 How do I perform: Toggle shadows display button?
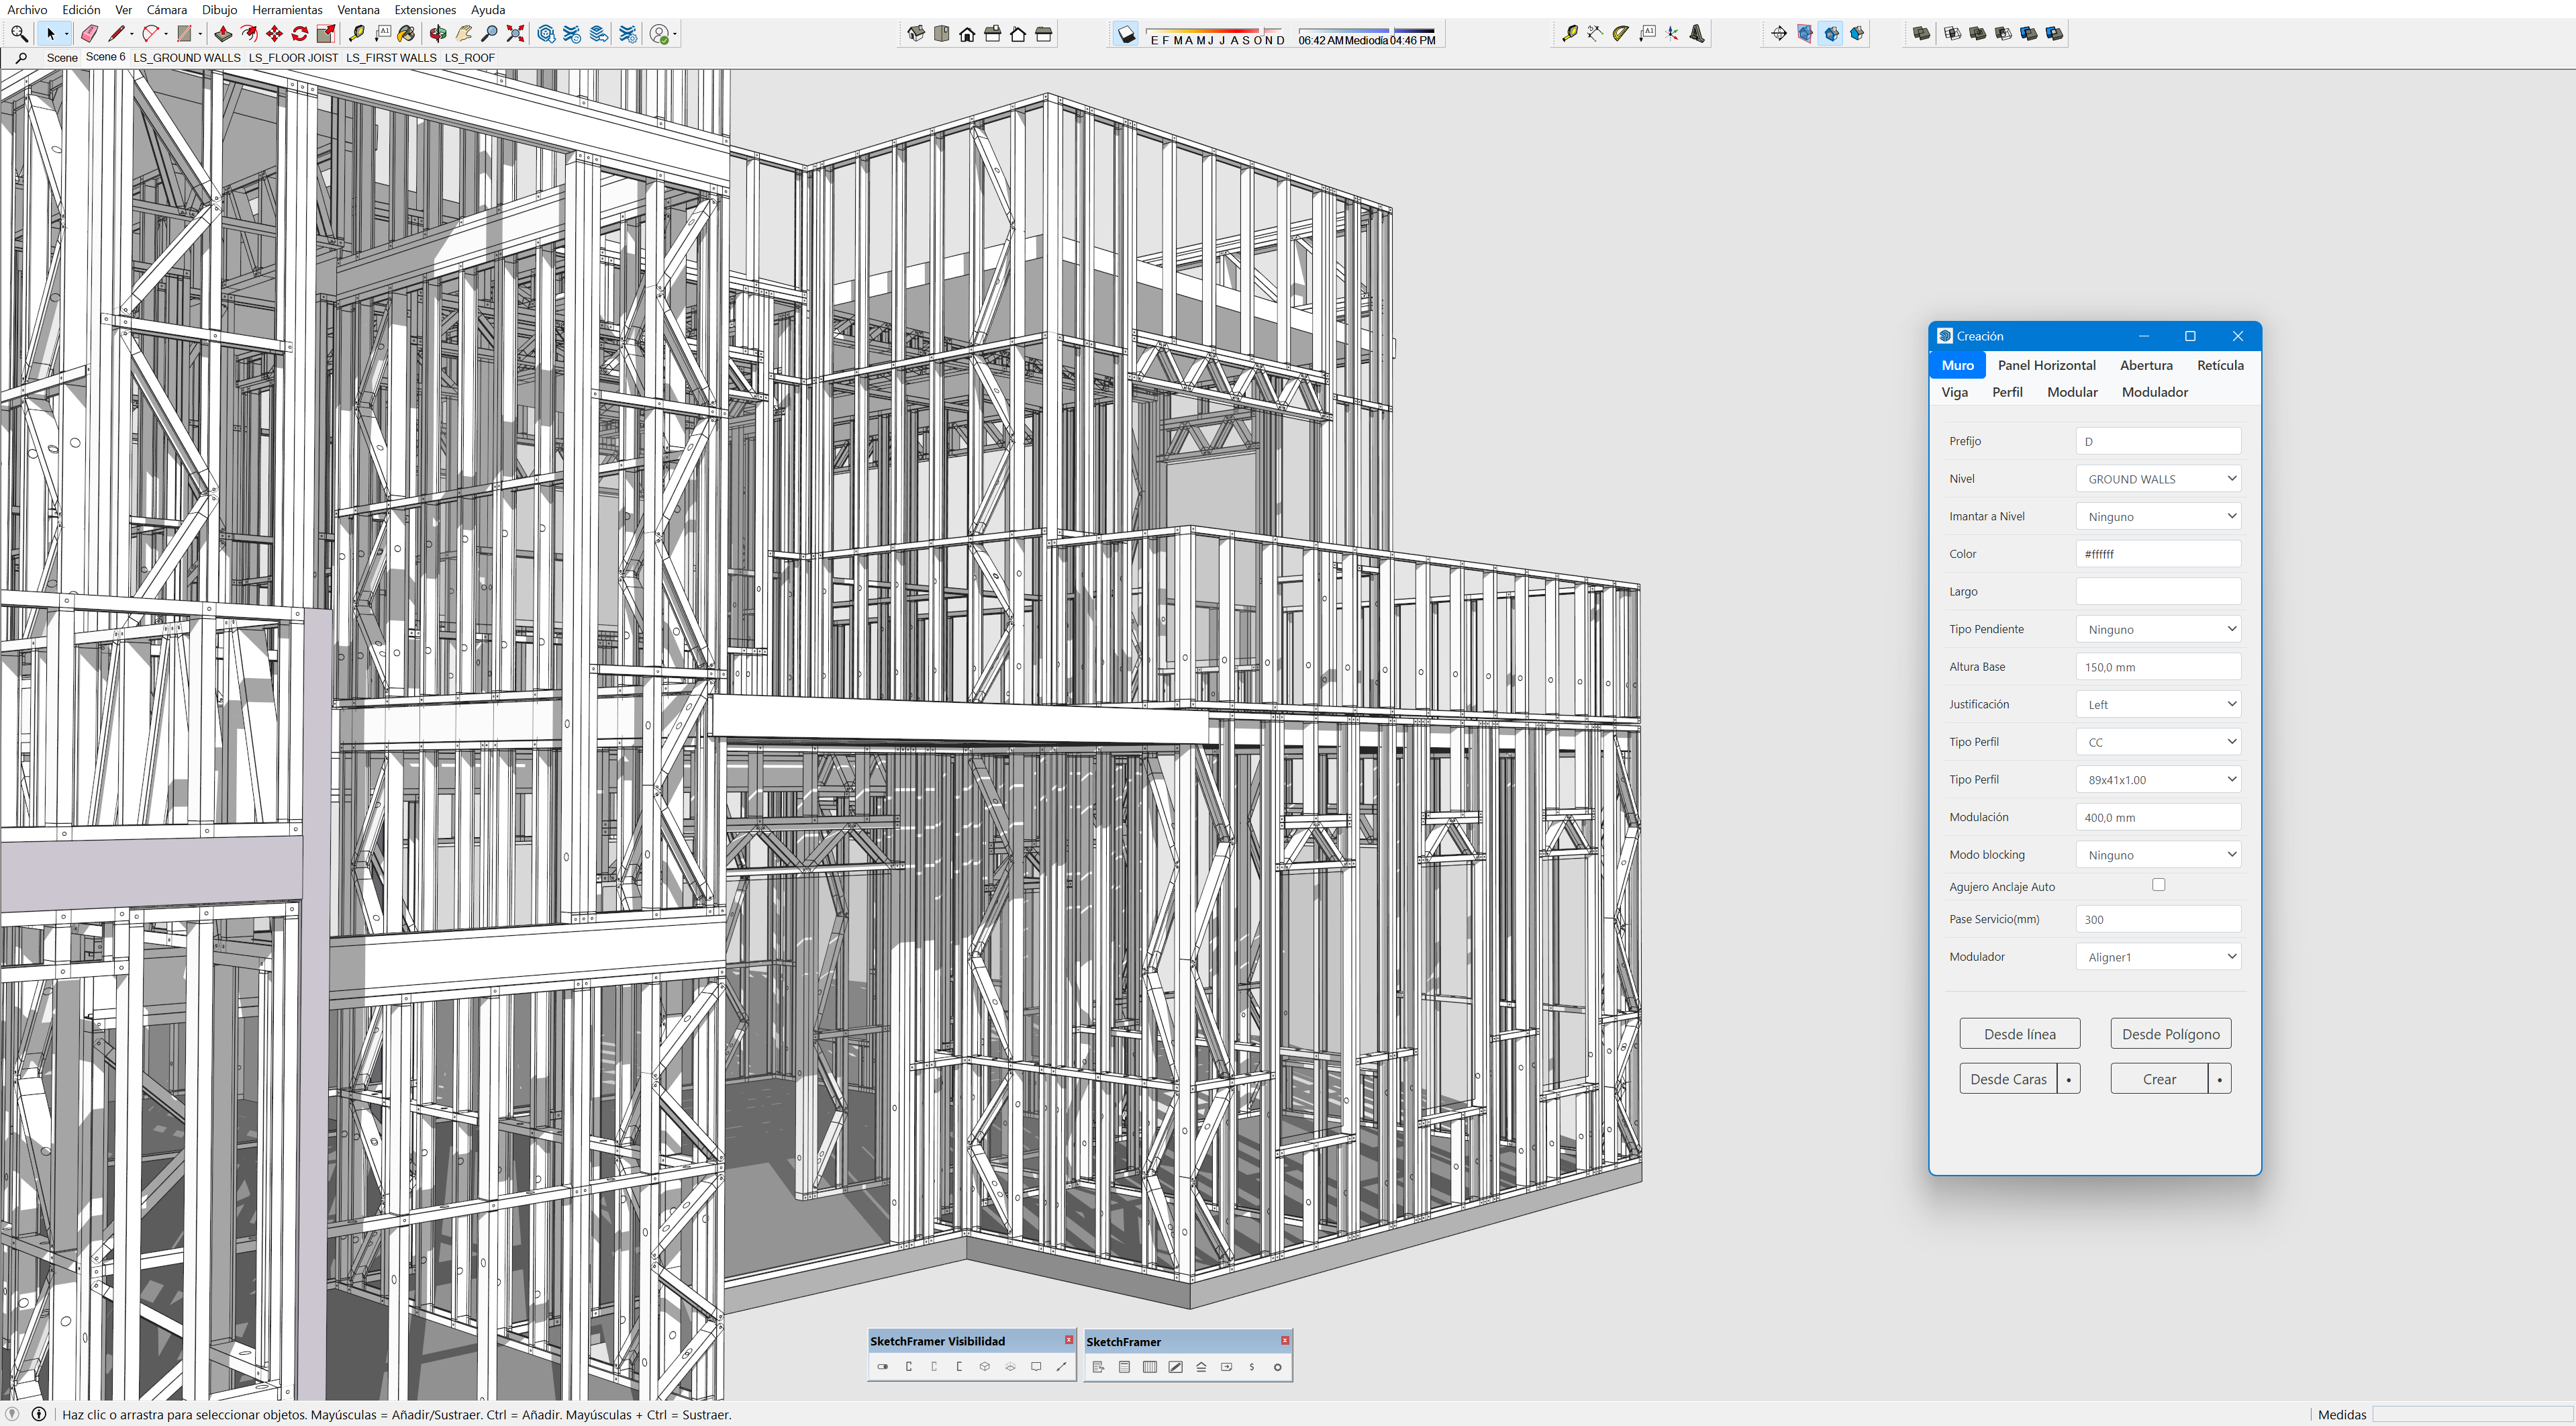1127,34
